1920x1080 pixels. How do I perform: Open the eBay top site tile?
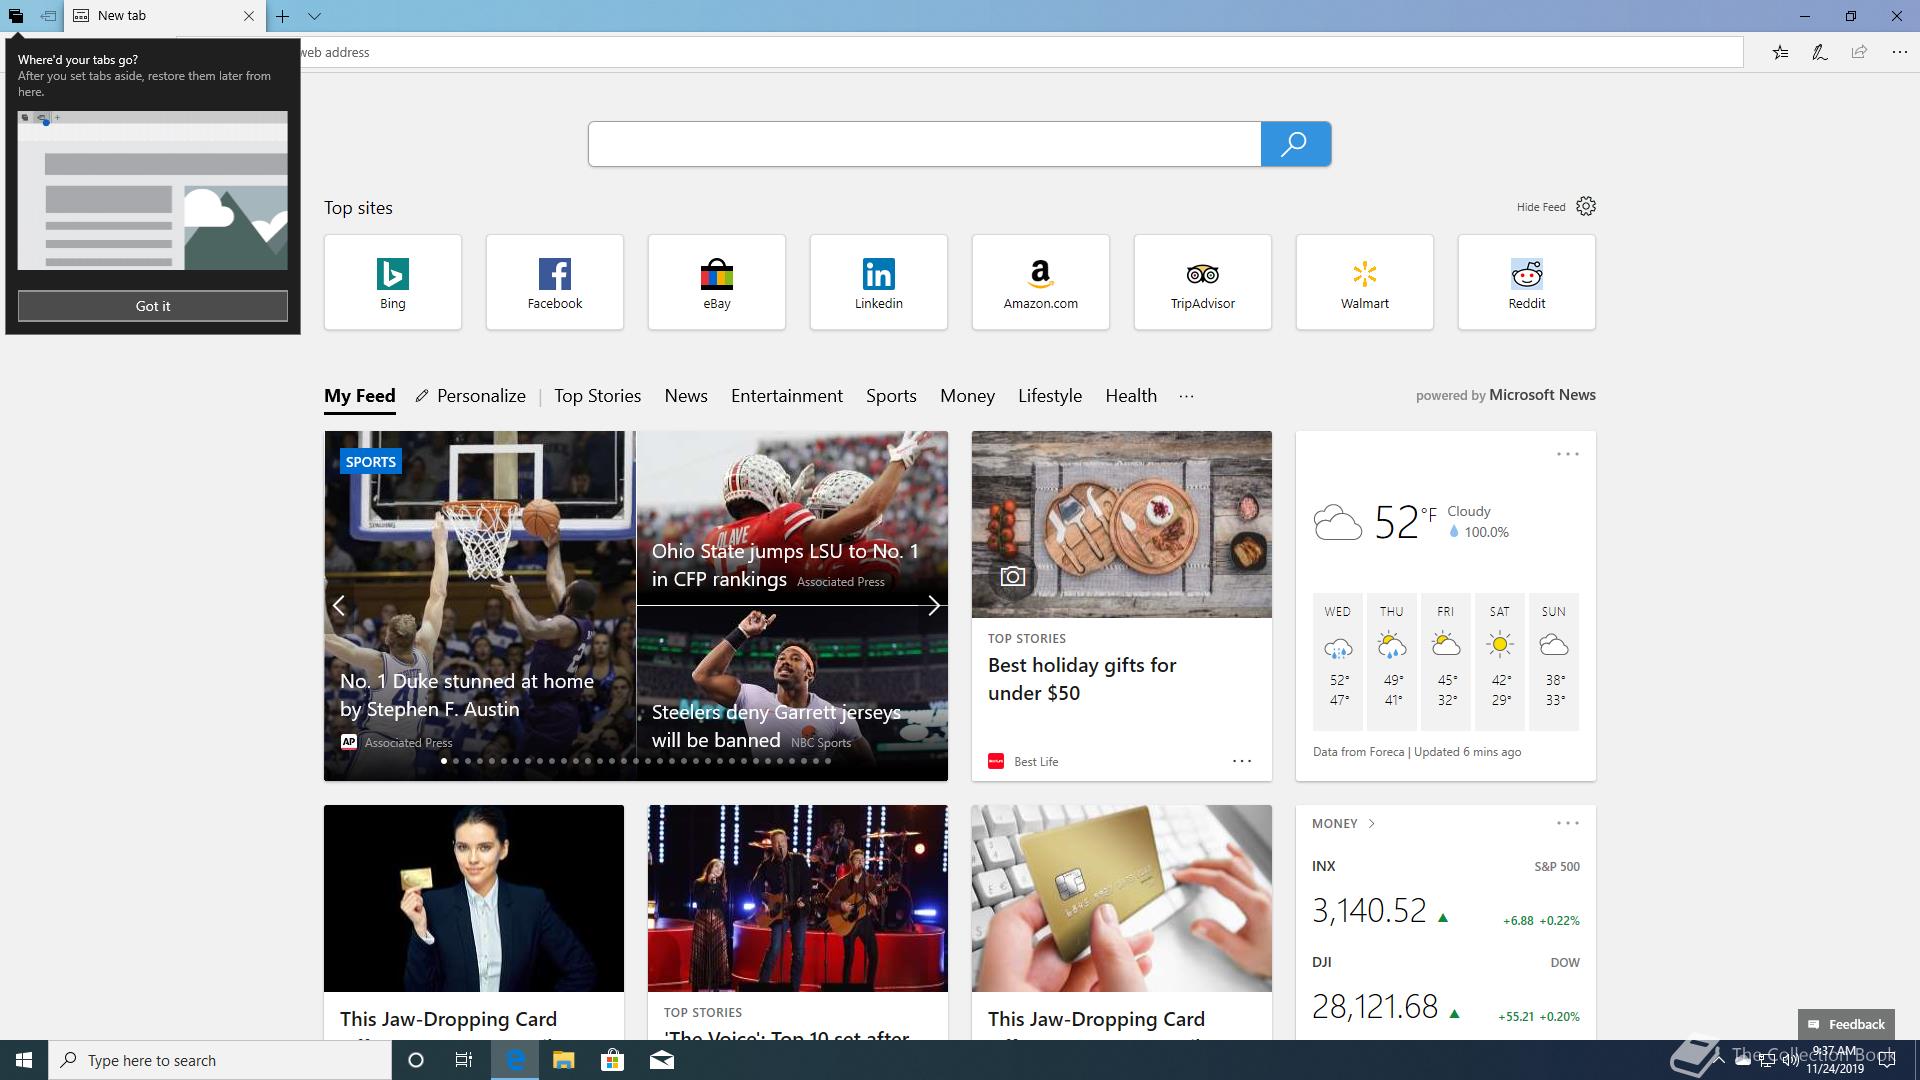[717, 282]
